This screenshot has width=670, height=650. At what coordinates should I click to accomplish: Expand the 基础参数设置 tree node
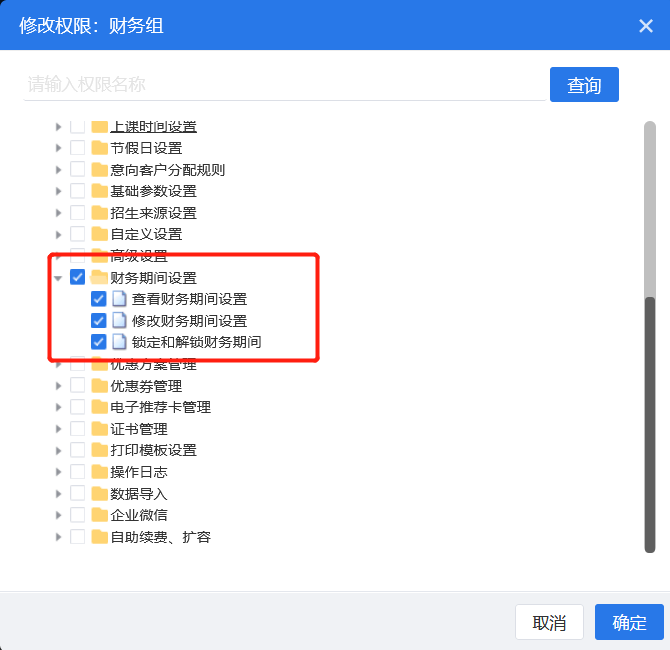59,191
